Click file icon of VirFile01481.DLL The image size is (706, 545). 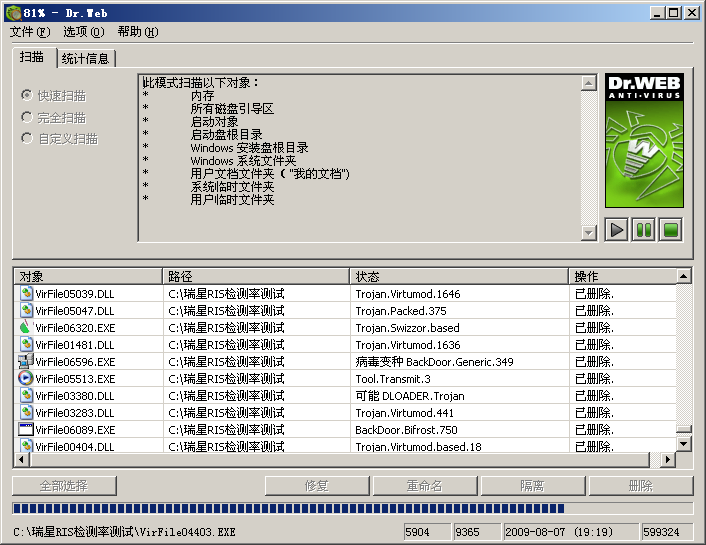[x=26, y=345]
